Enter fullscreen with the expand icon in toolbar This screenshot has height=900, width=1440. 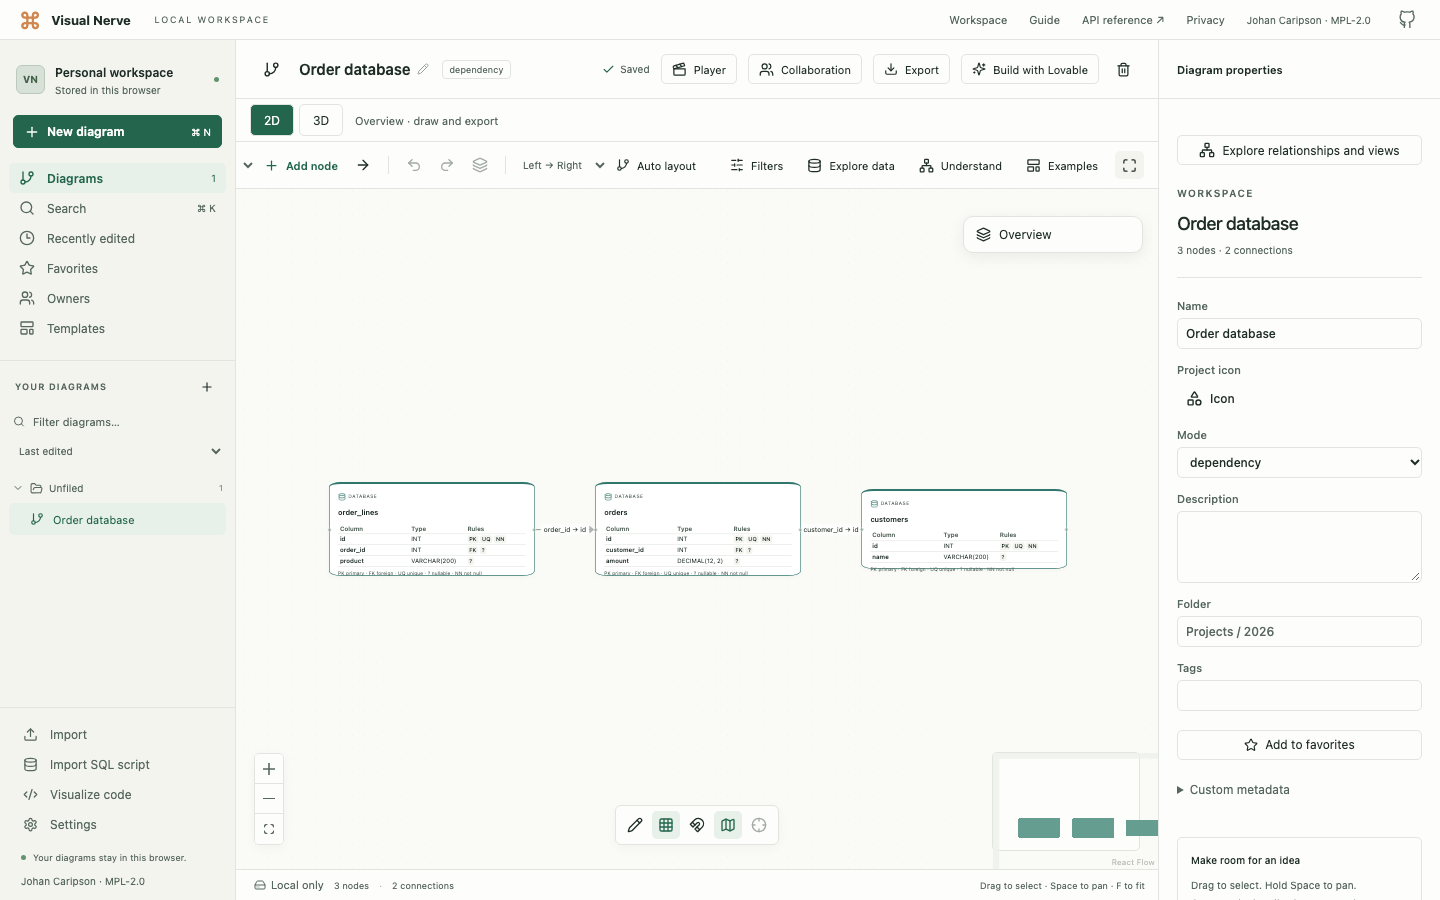pyautogui.click(x=1129, y=166)
